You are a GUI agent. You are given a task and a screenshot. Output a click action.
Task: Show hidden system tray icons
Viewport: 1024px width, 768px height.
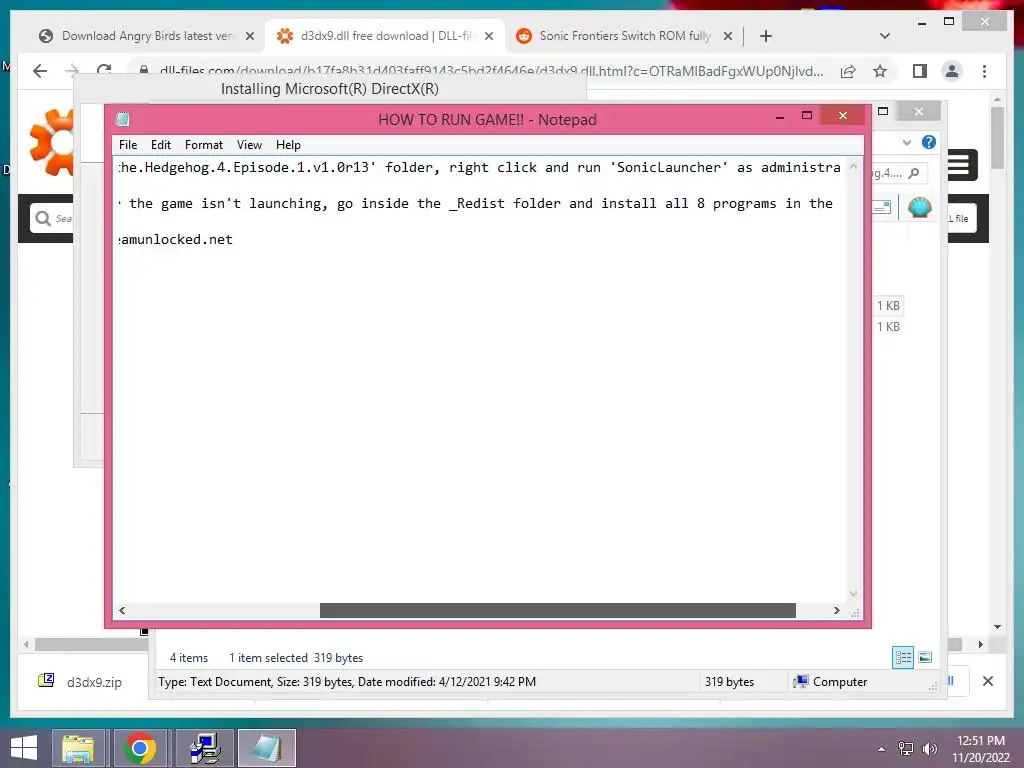(882, 749)
